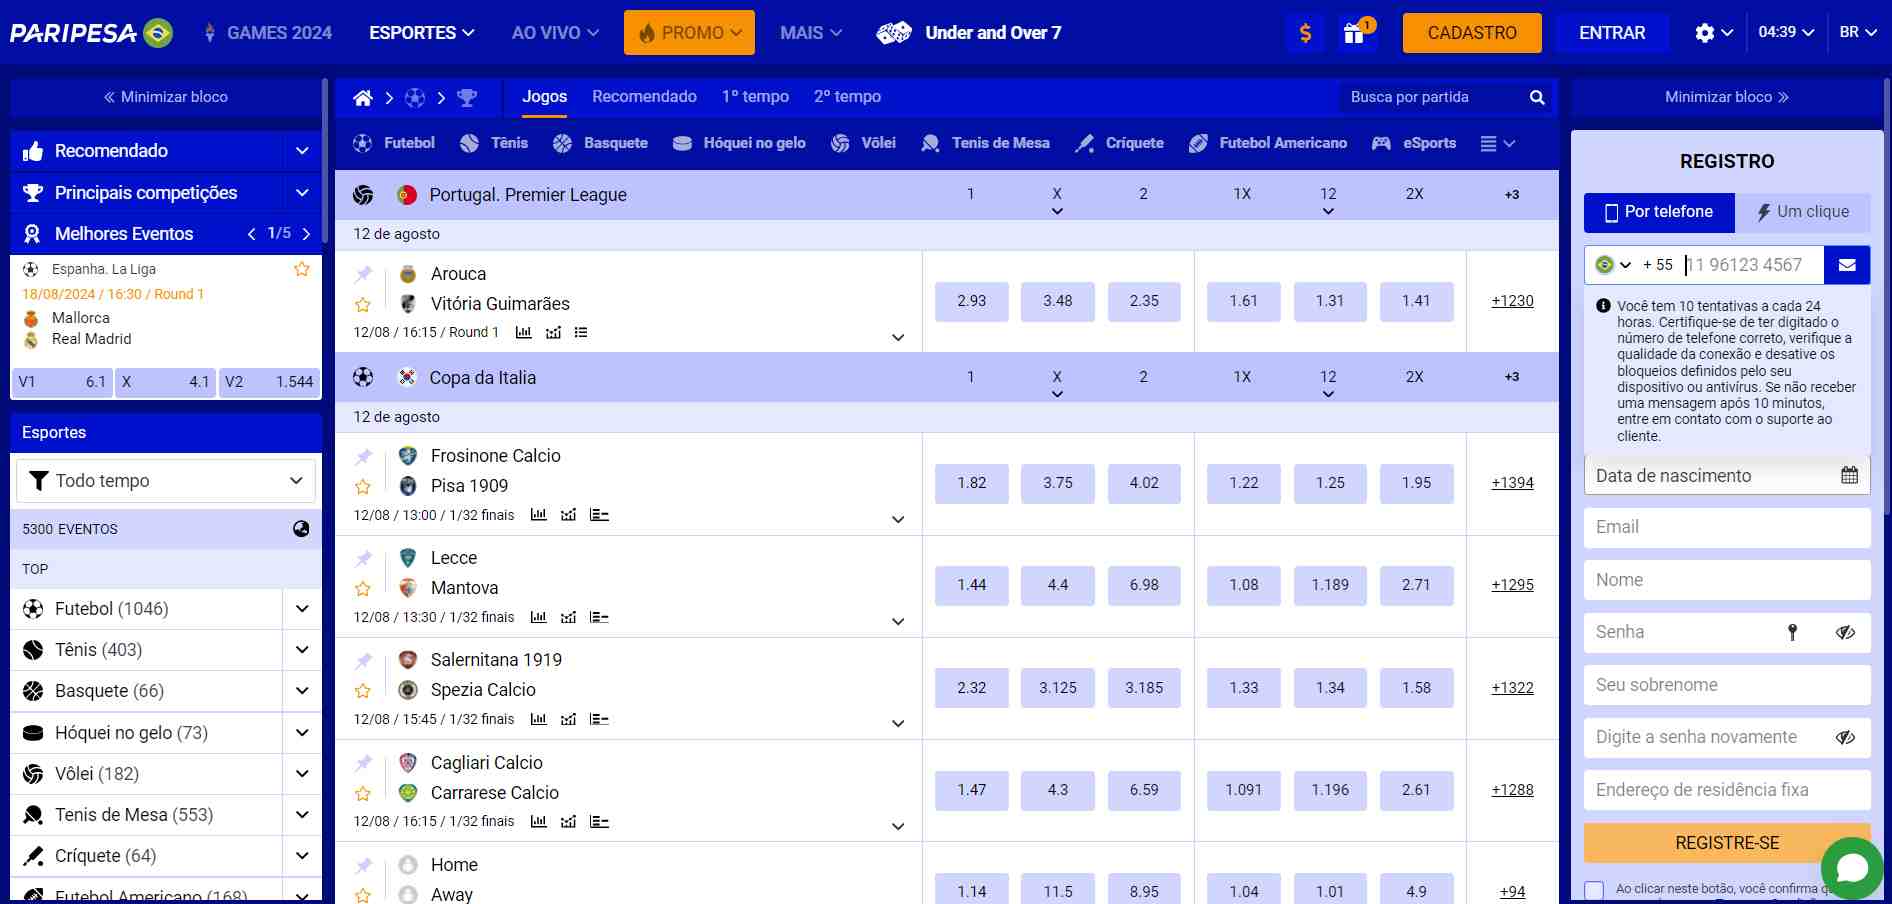Click the CADASTRO button

coord(1472,33)
